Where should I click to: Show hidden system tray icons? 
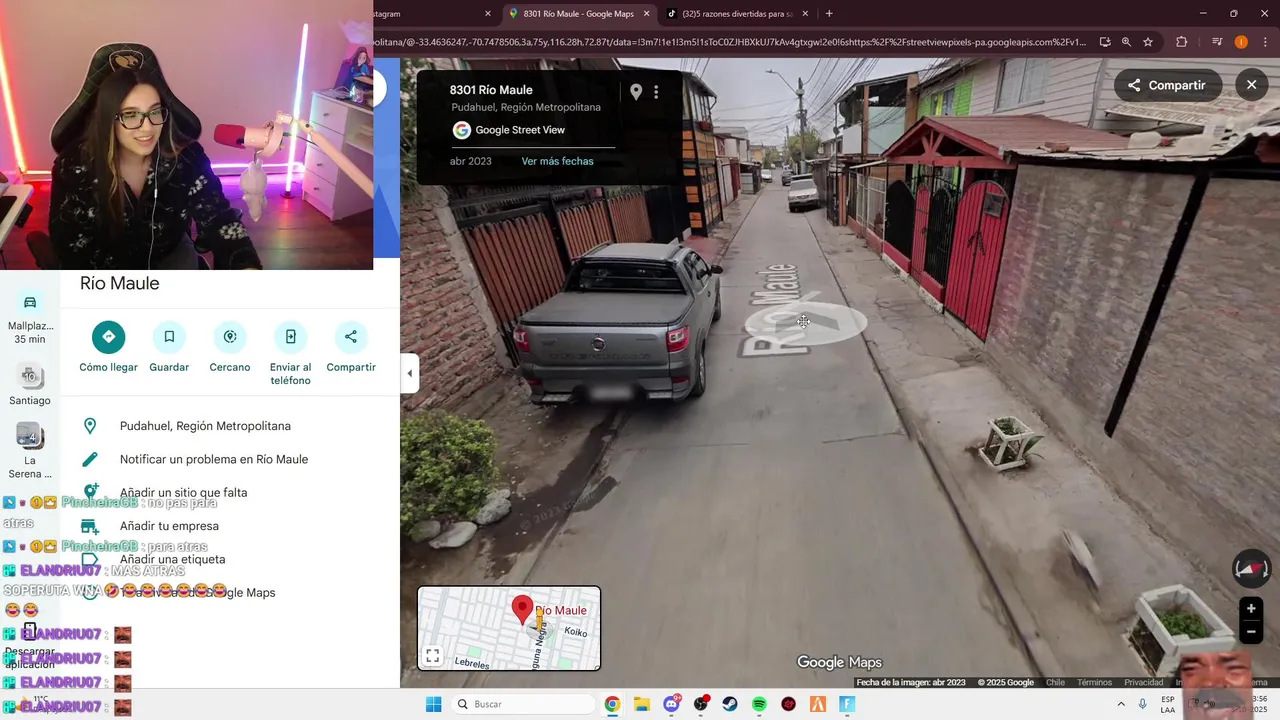pos(1121,704)
